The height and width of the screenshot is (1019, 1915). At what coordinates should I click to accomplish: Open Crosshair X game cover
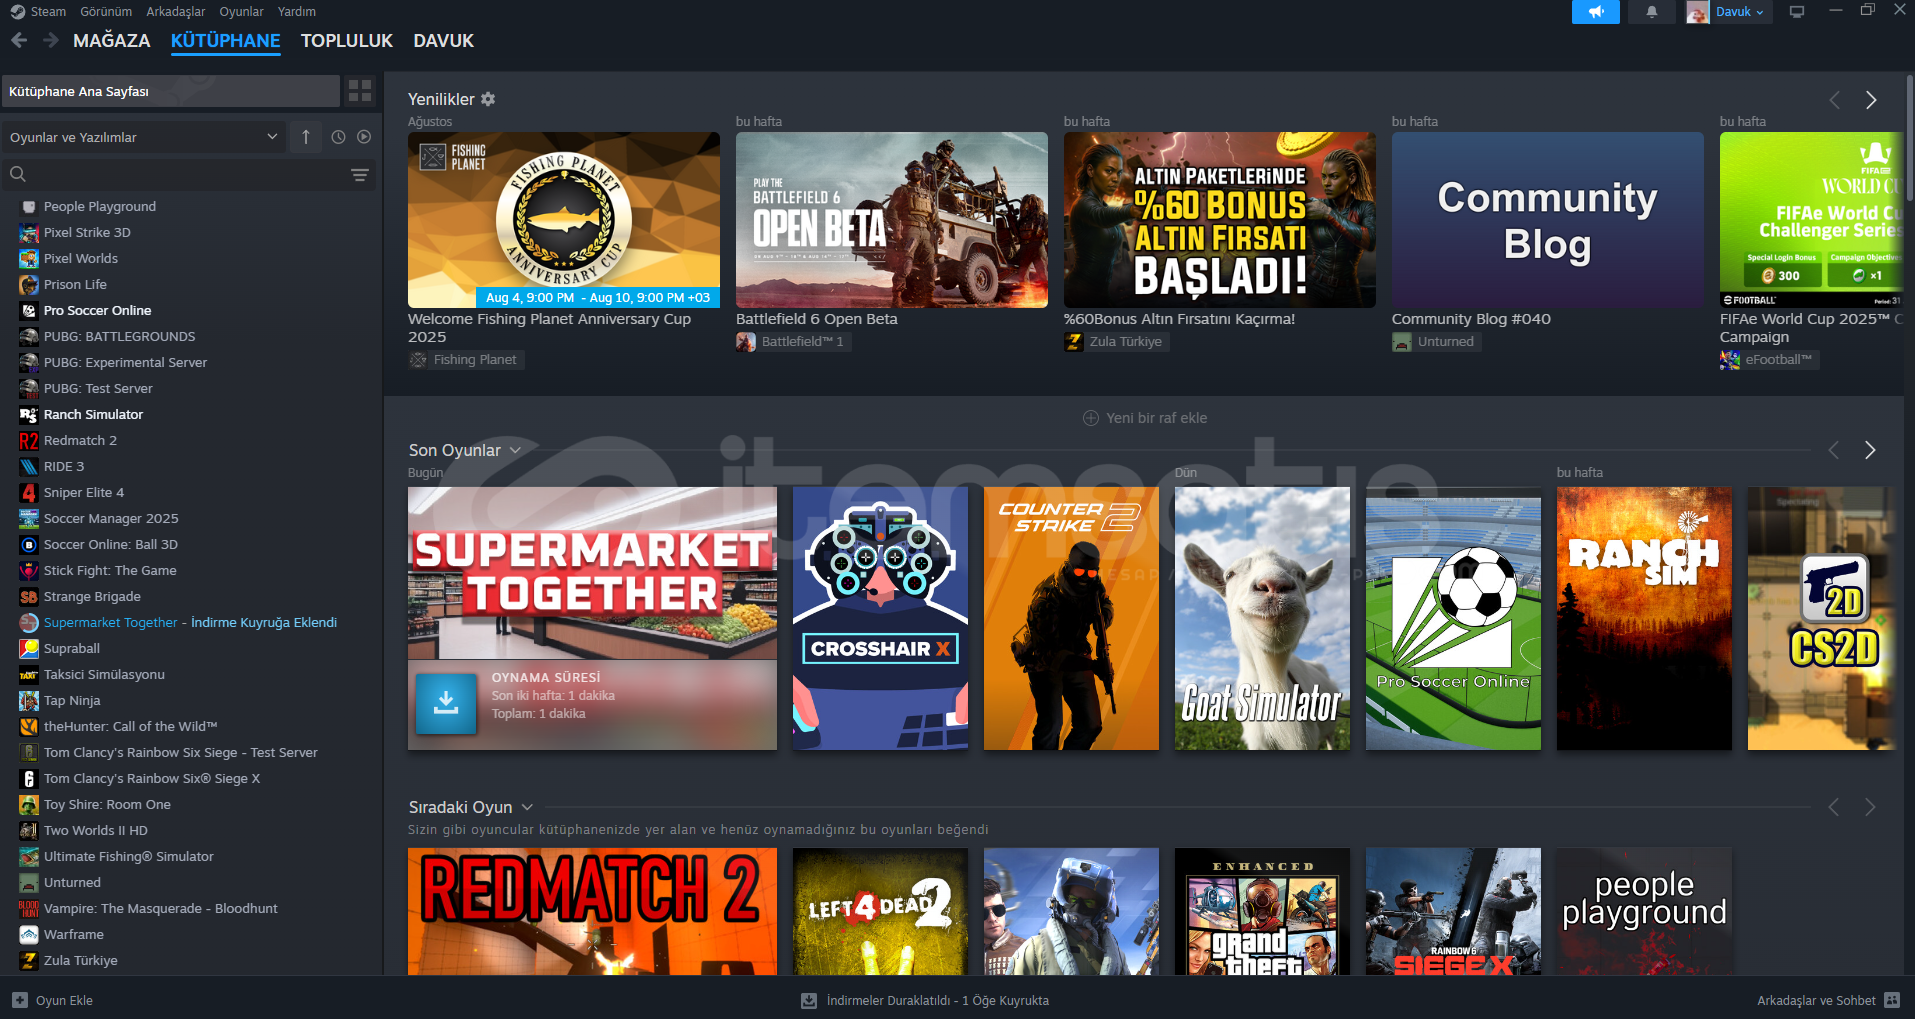click(880, 618)
